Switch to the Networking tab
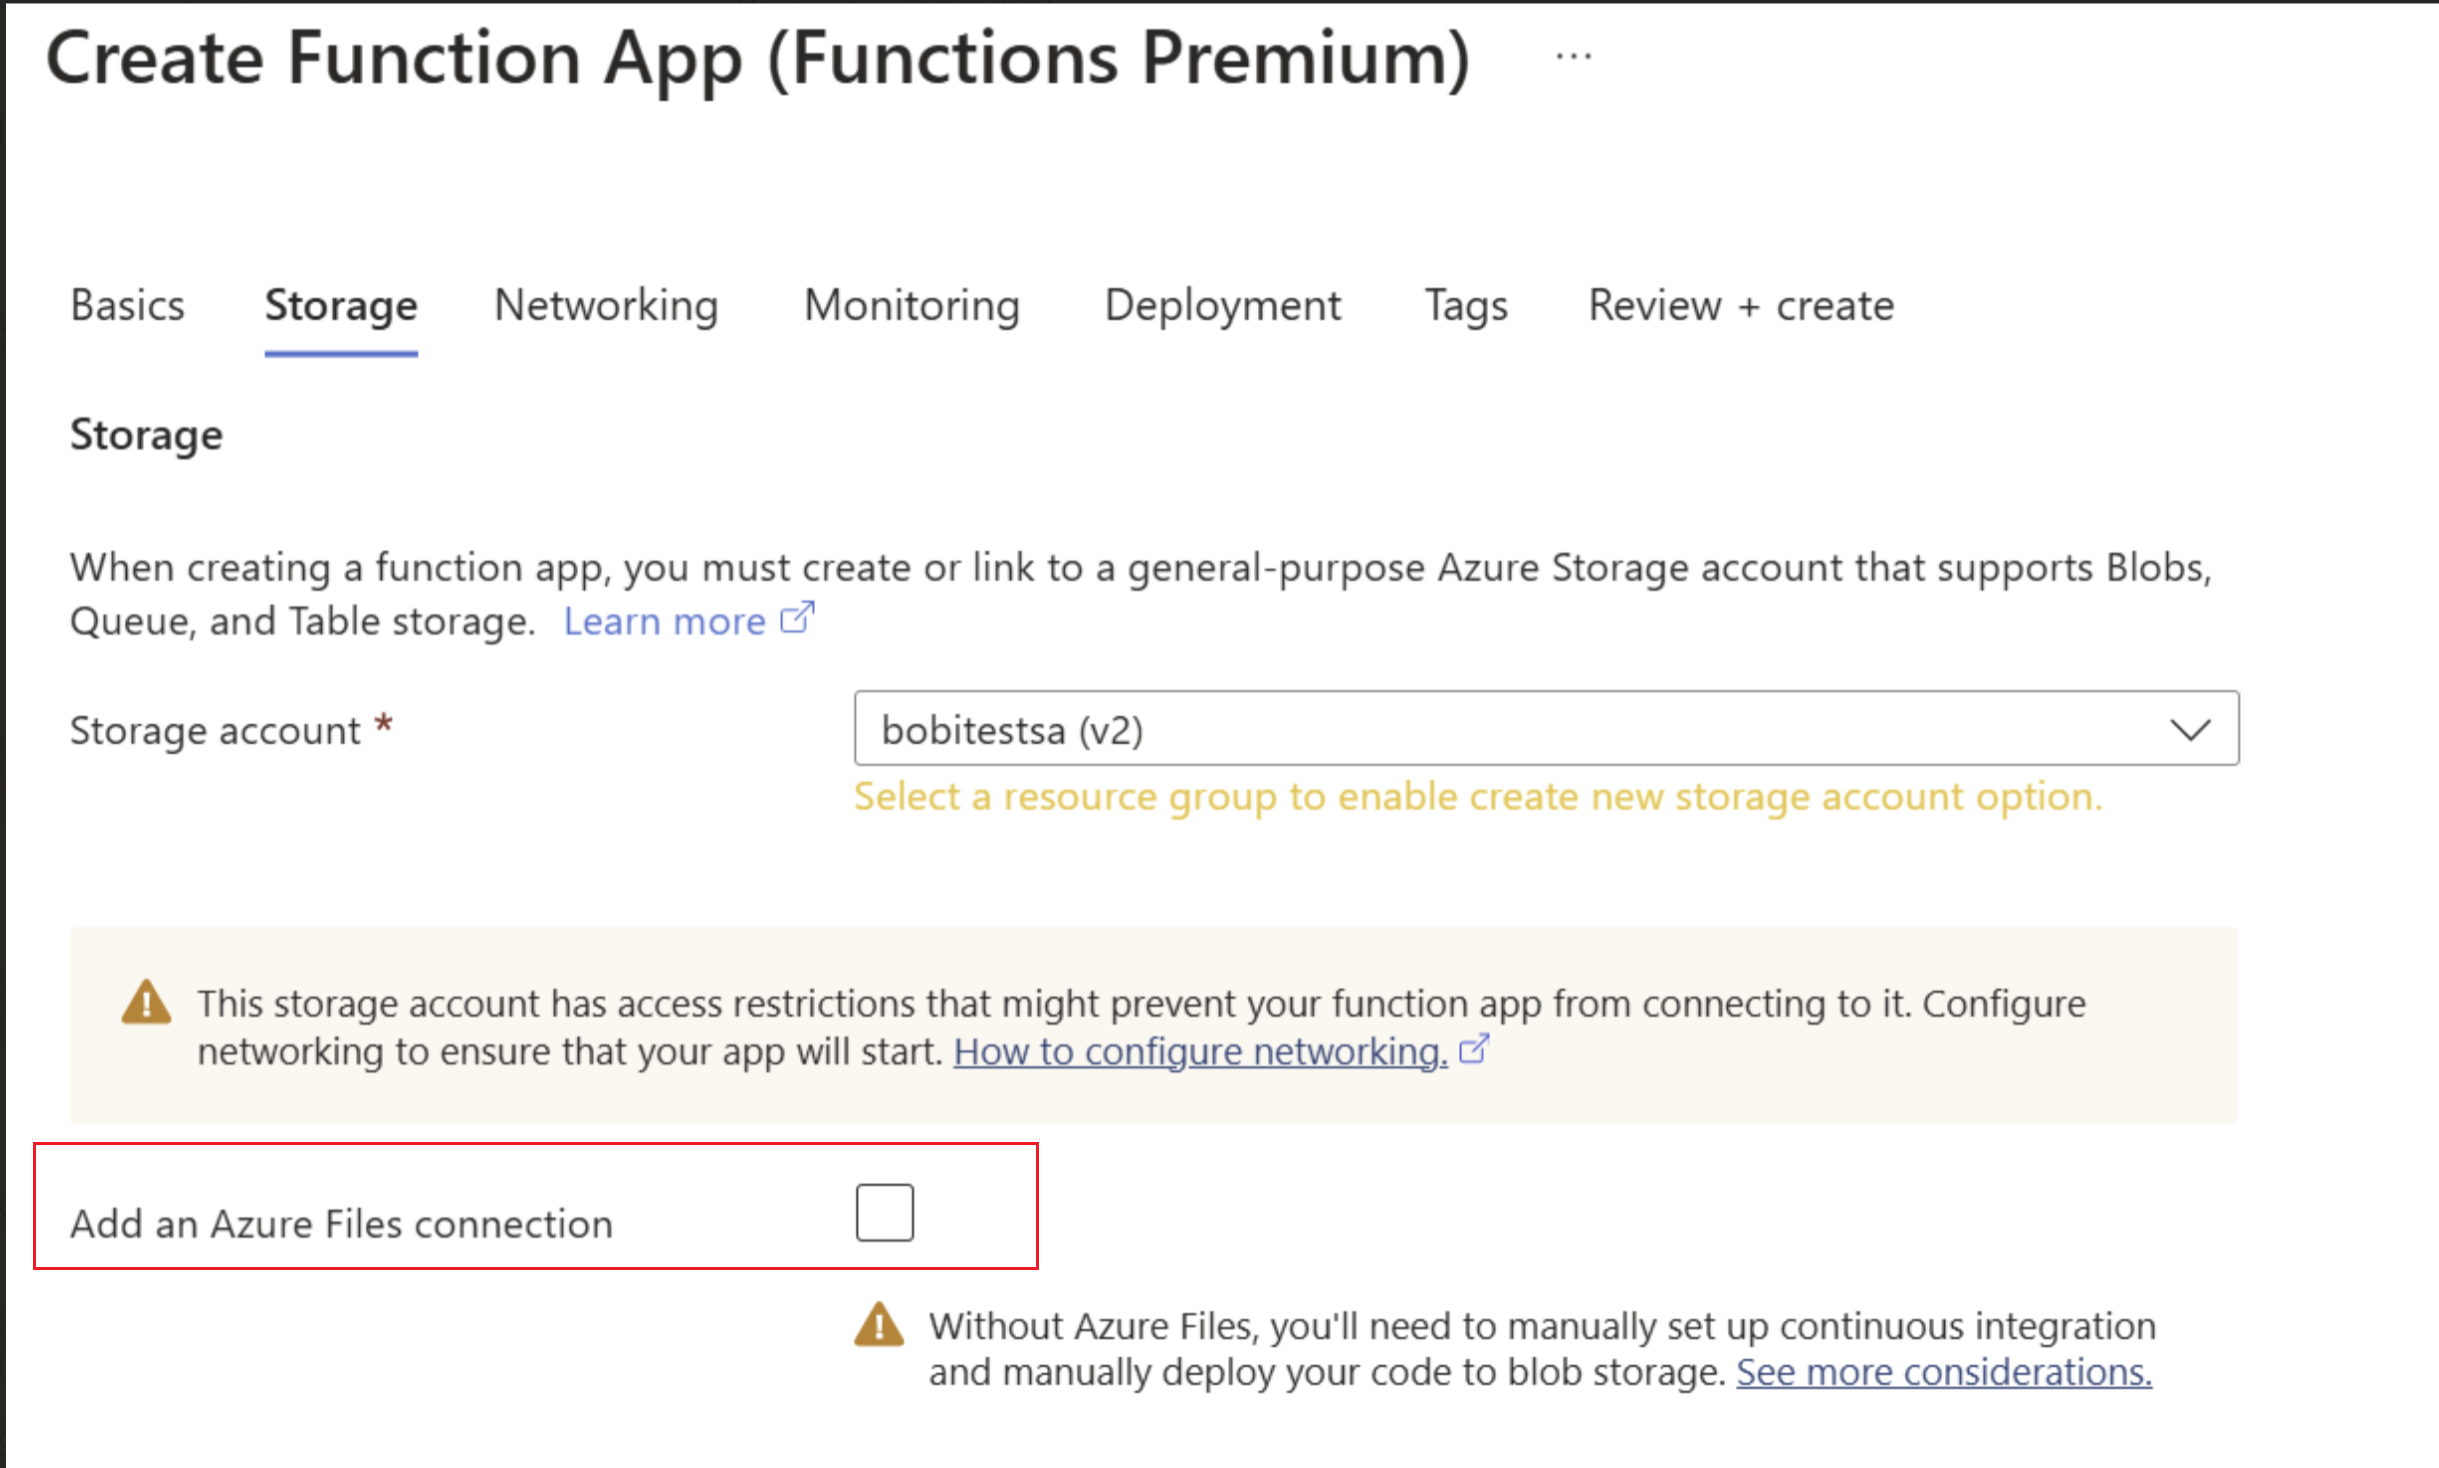Image resolution: width=2439 pixels, height=1468 pixels. 606,306
